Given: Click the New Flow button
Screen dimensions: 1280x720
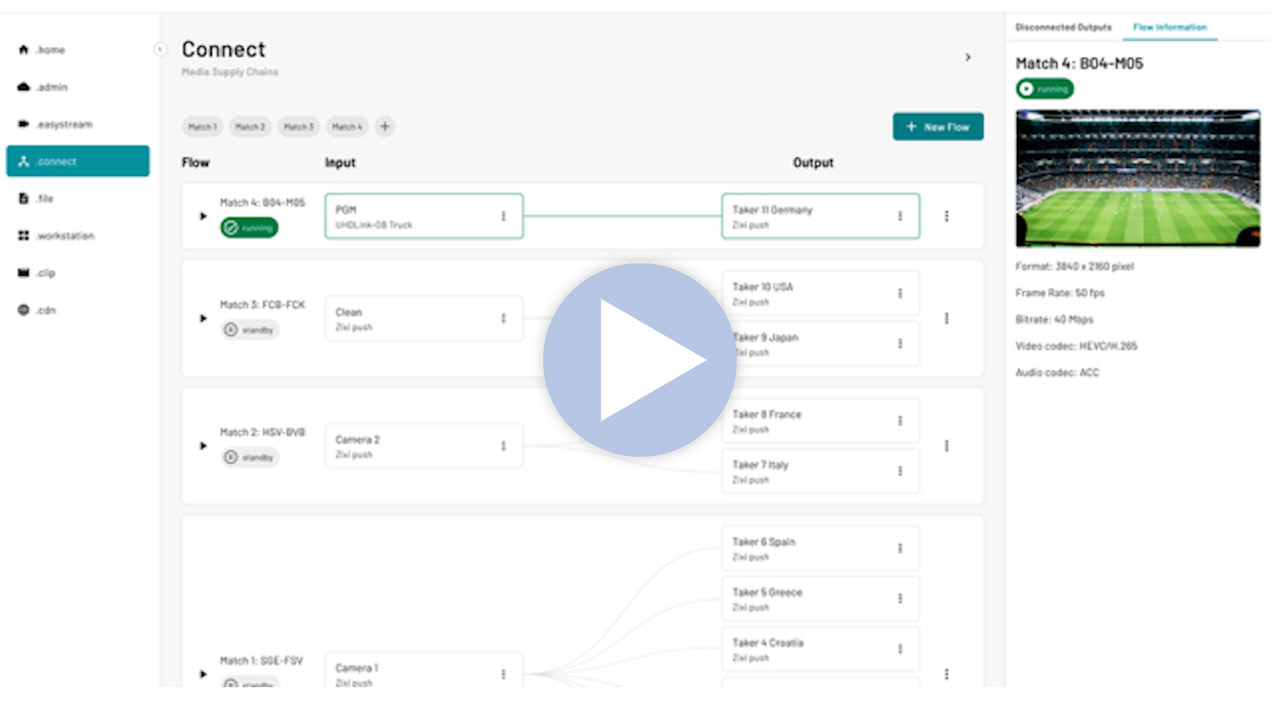Looking at the screenshot, I should click(x=938, y=127).
